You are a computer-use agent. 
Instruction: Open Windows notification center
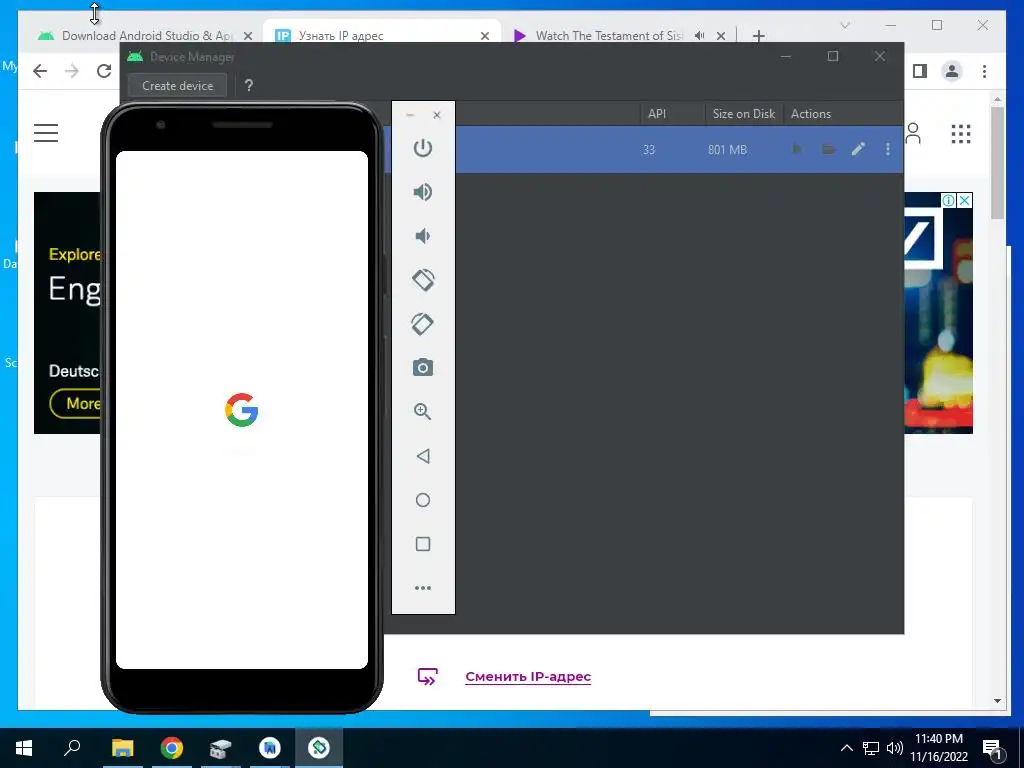pyautogui.click(x=992, y=748)
